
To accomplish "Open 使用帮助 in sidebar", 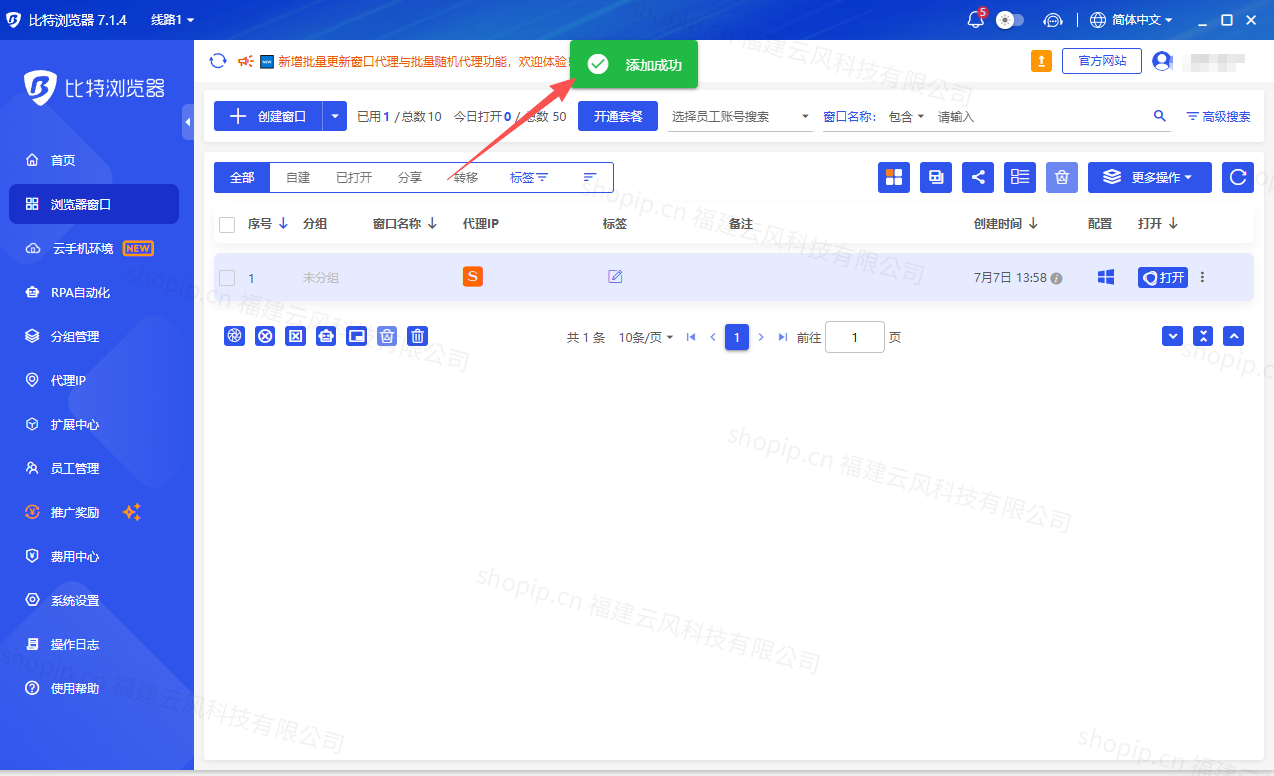I will coord(94,688).
